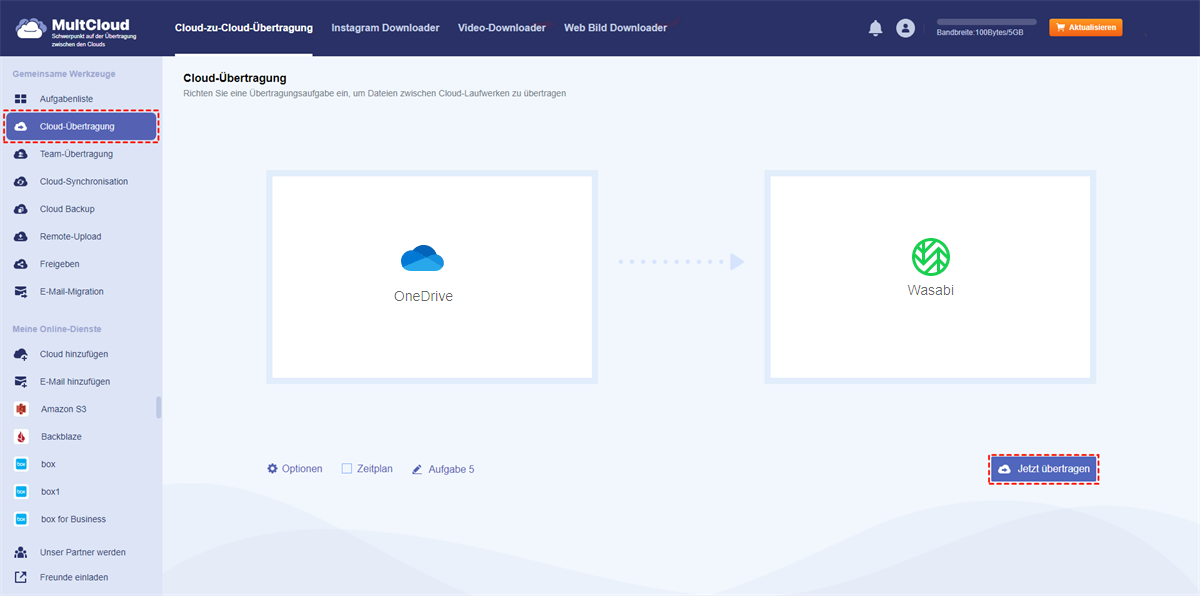Viewport: 1200px width, 596px height.
Task: Click the Cloud Backup sidebar icon
Action: click(20, 209)
